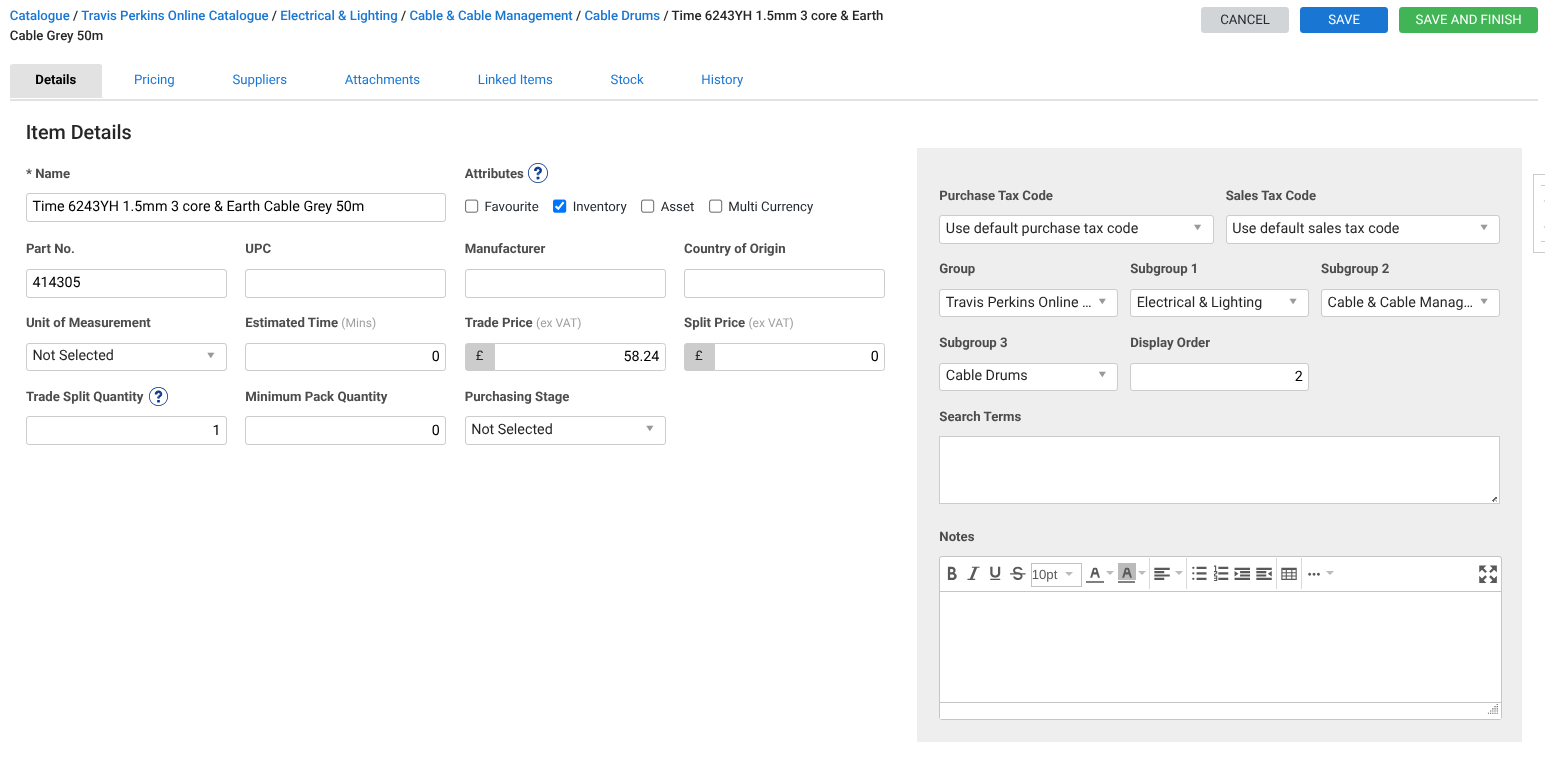Image resolution: width=1545 pixels, height=762 pixels.
Task: Expand the Purchase Tax Code dropdown
Action: coord(1075,229)
